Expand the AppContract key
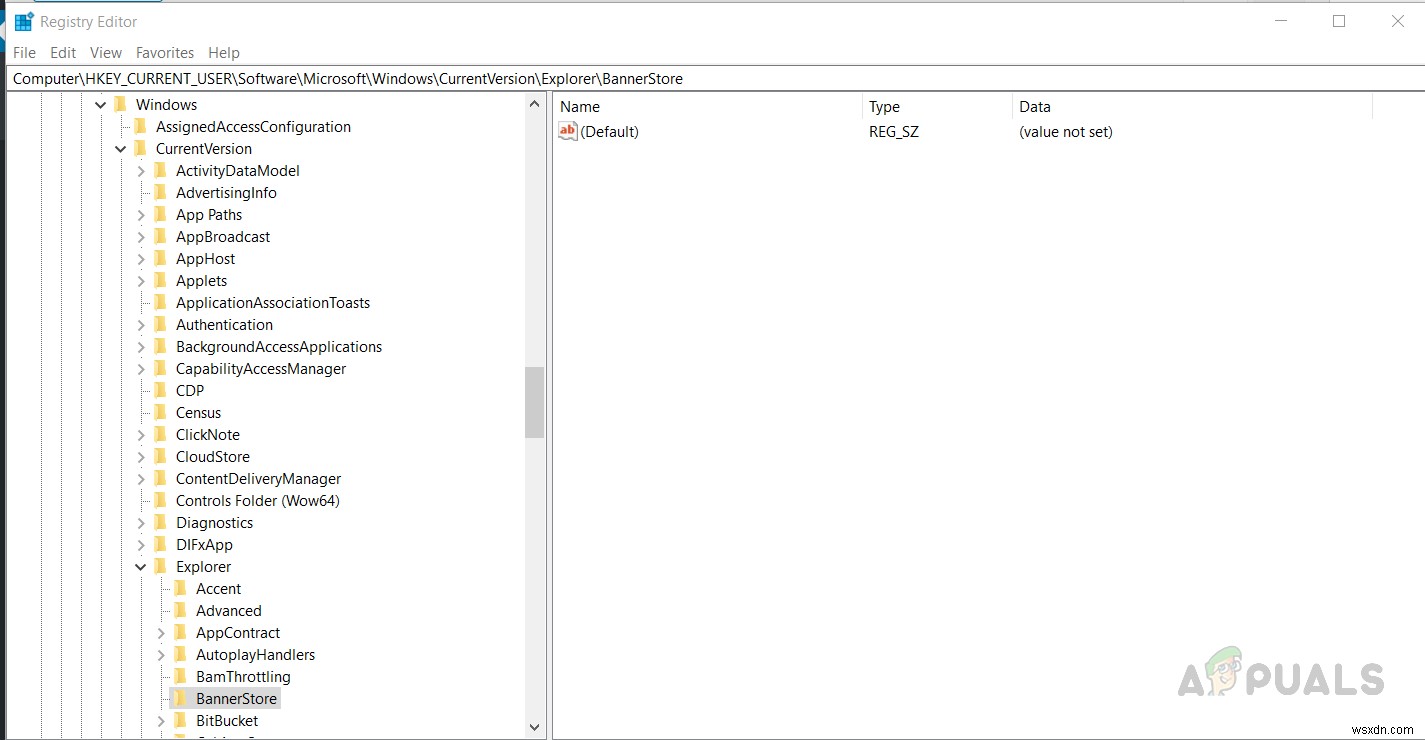Viewport: 1425px width, 740px height. [x=161, y=633]
